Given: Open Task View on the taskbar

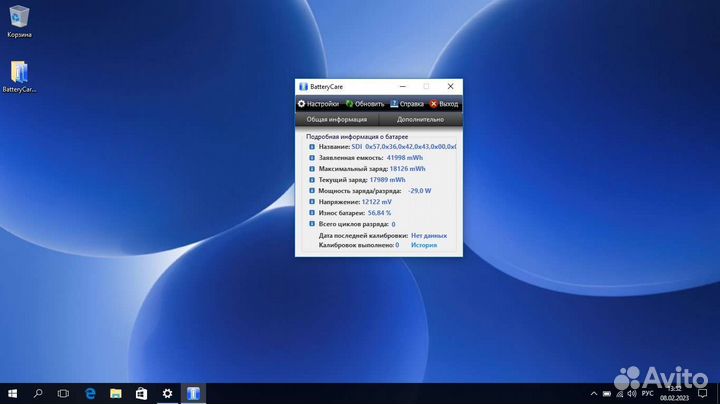Looking at the screenshot, I should [65, 393].
